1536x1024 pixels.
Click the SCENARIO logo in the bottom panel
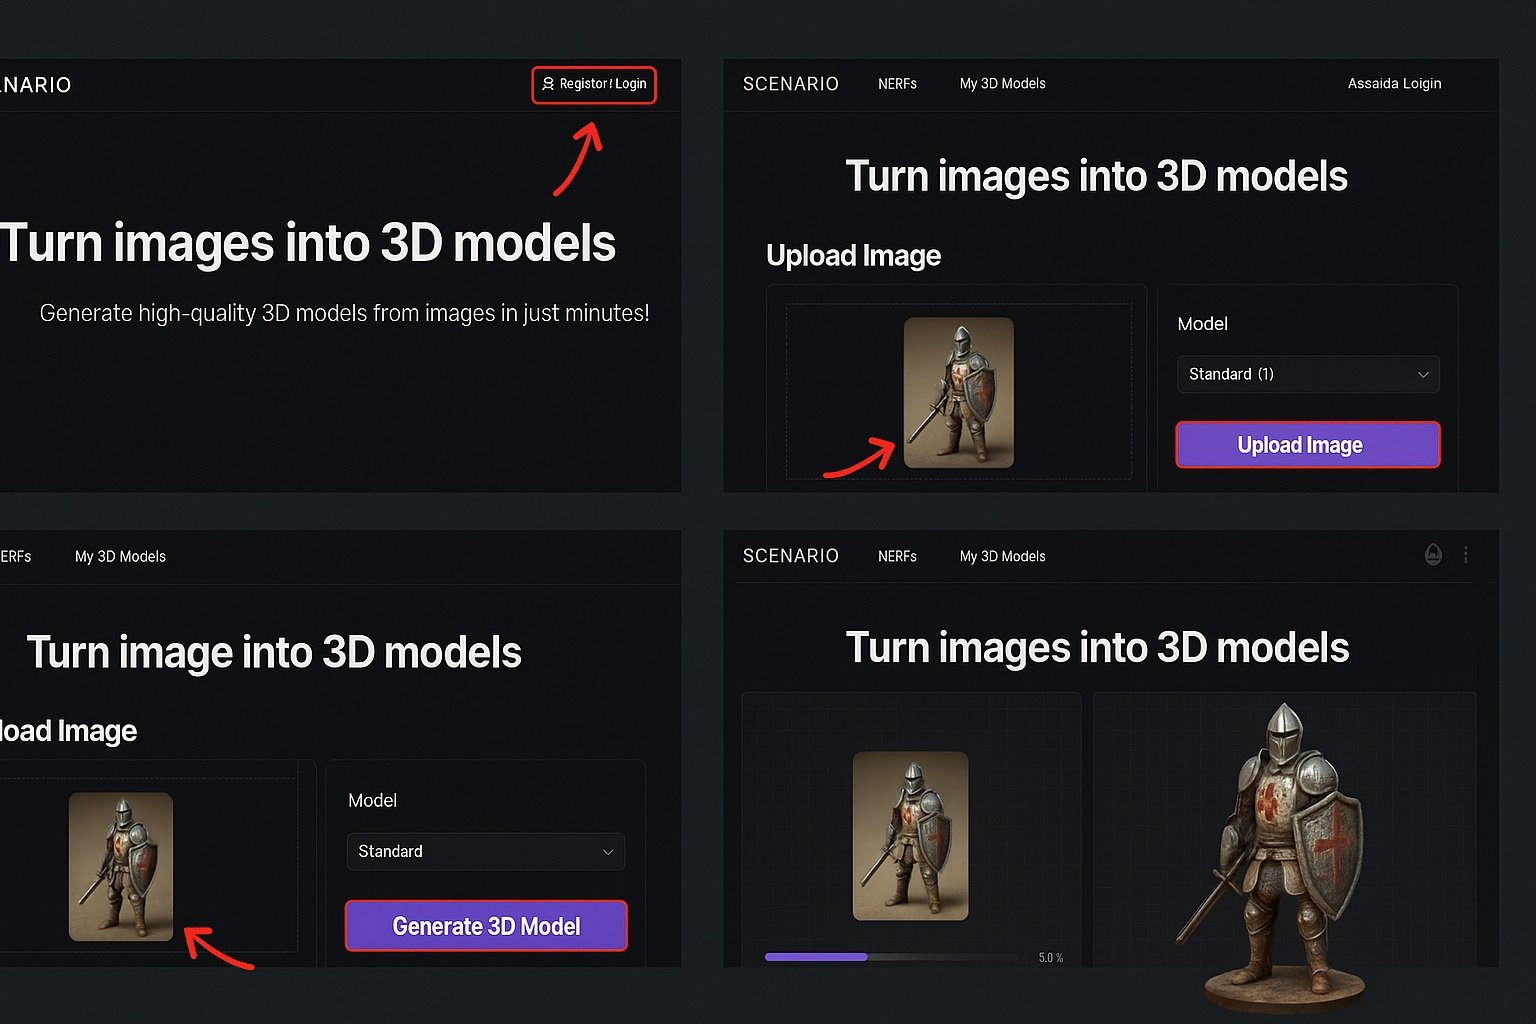tap(790, 556)
